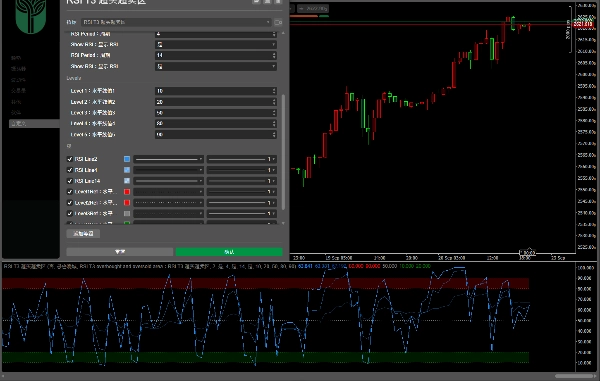600x381 pixels.
Task: Uncheck the checkbox of the gray level line
Action: (x=70, y=213)
